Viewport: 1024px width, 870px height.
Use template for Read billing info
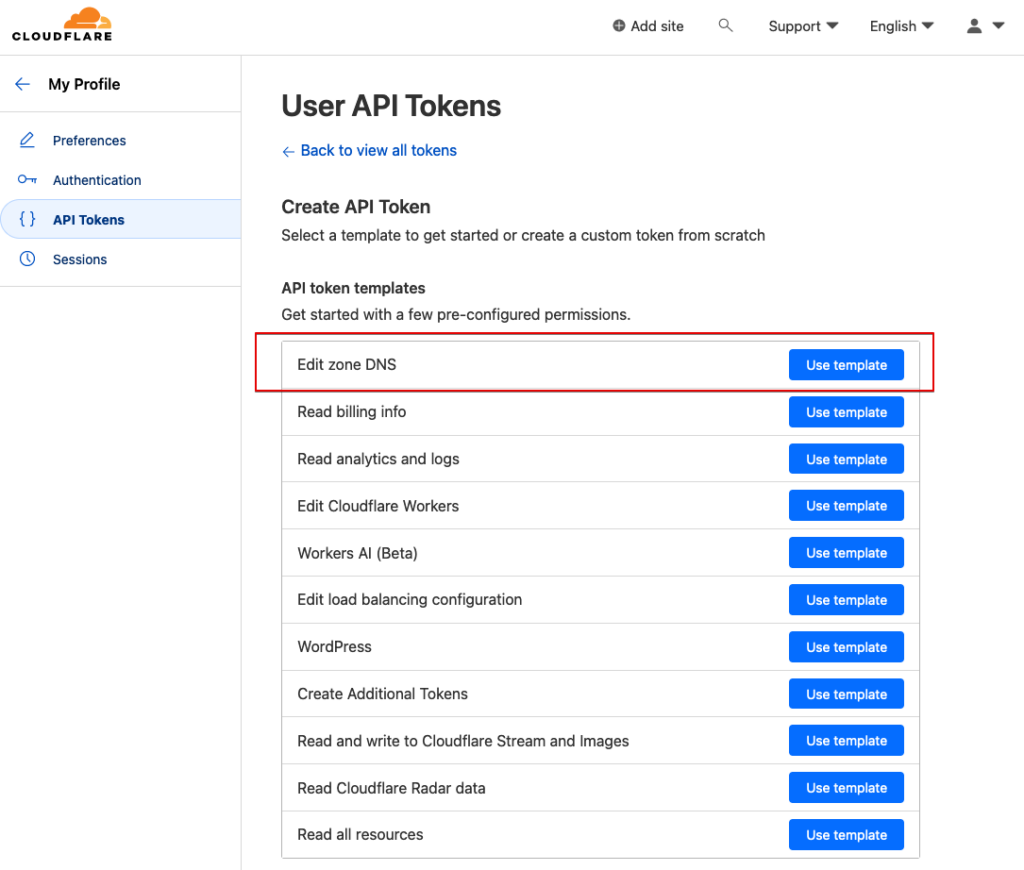(x=846, y=412)
